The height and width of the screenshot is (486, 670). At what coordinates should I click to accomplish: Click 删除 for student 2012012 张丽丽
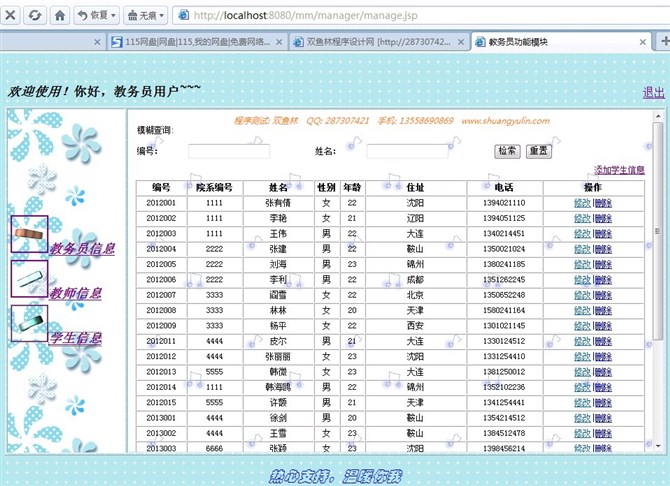tap(603, 357)
